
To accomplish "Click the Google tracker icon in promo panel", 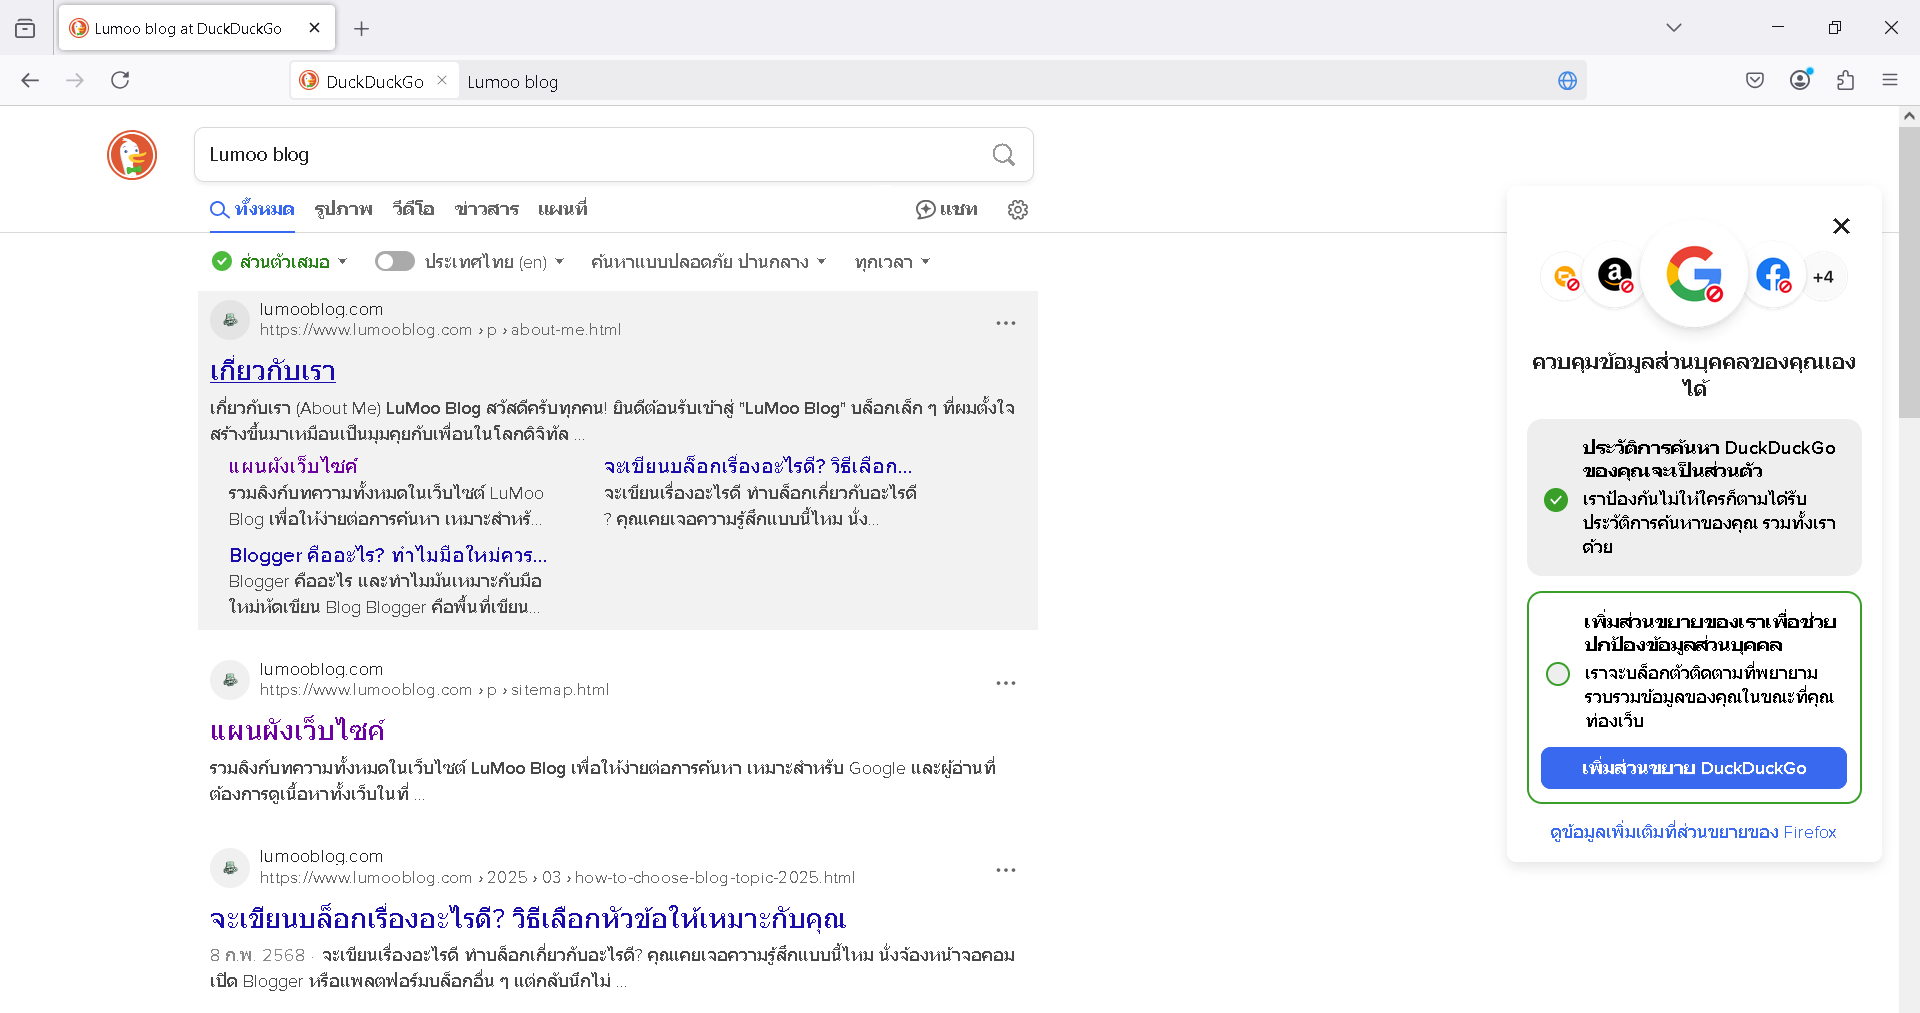I will coord(1694,273).
